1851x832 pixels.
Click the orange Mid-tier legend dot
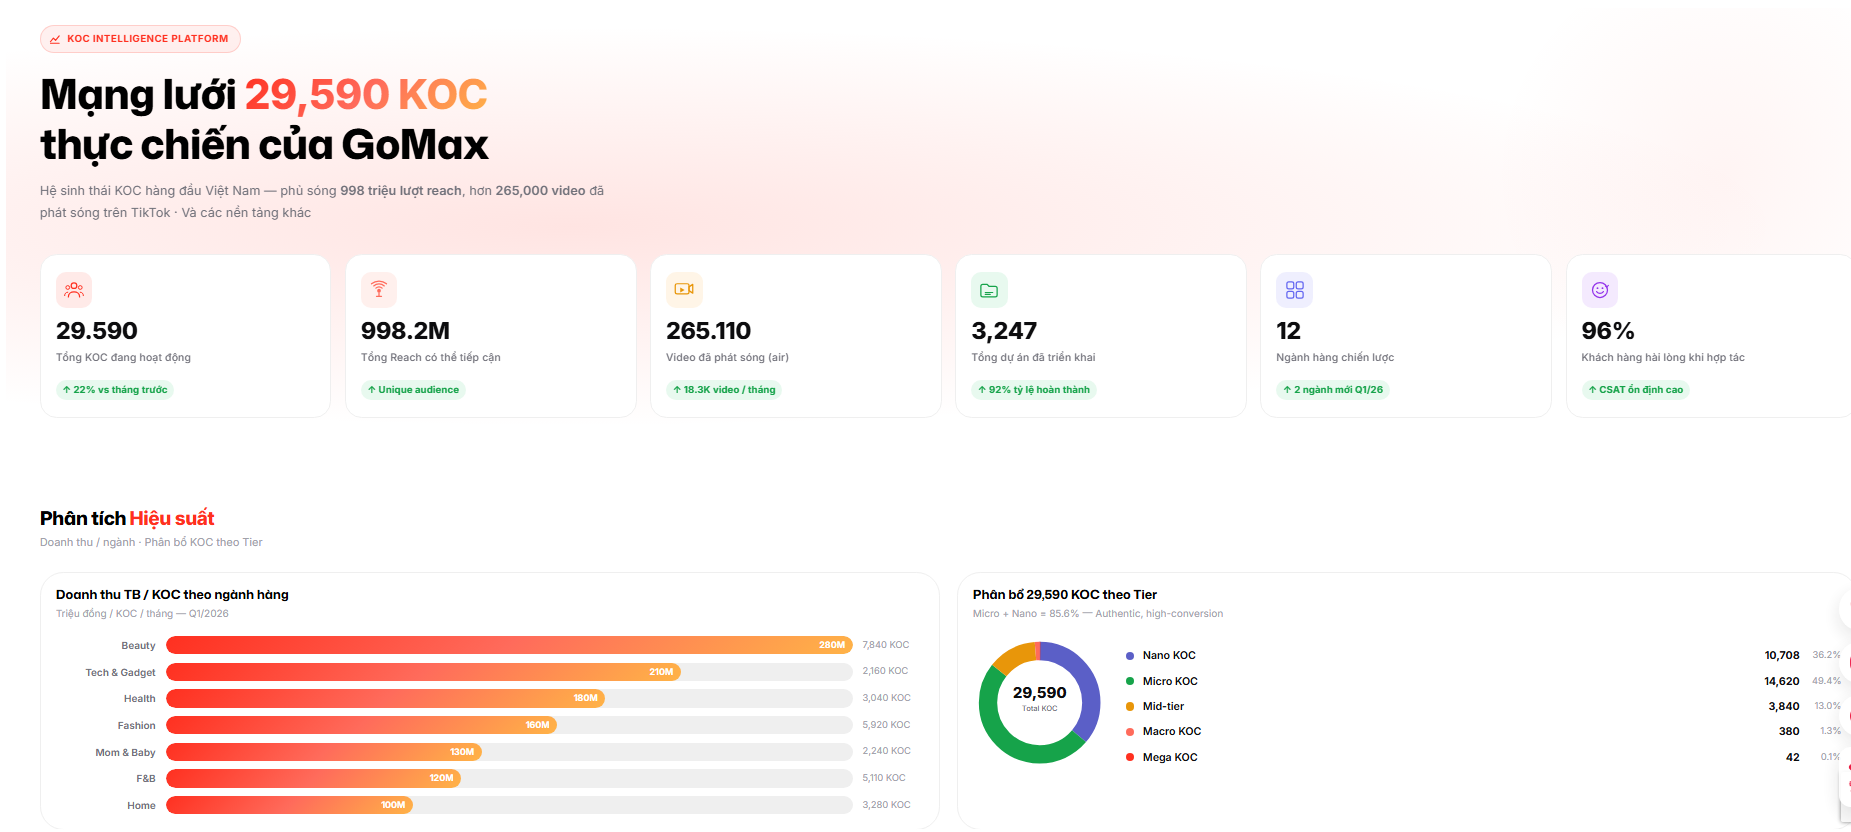tap(1130, 707)
